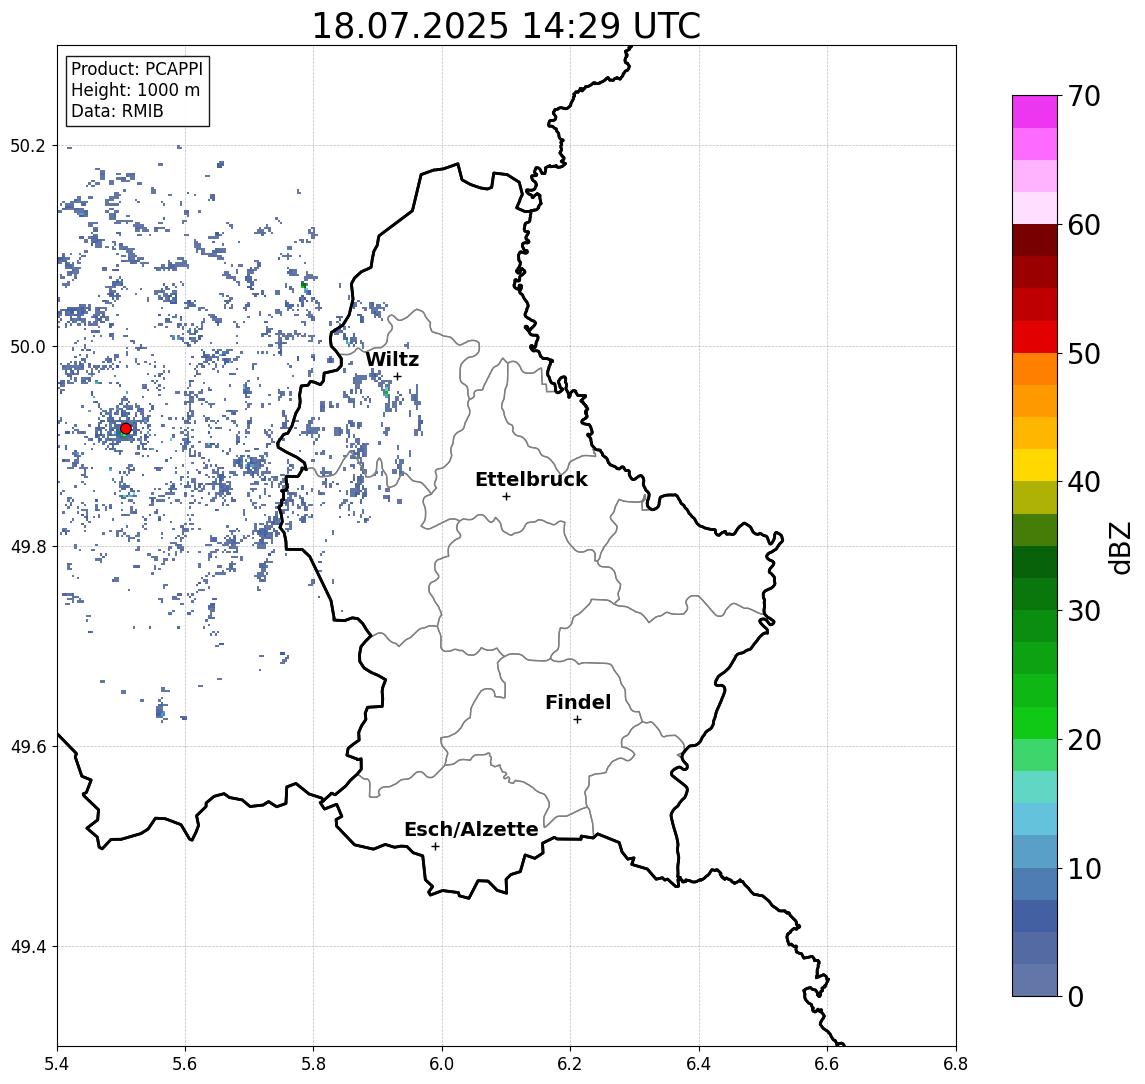Click the dBZ colorbar label
The height and width of the screenshot is (1084, 1145).
[x=1119, y=547]
